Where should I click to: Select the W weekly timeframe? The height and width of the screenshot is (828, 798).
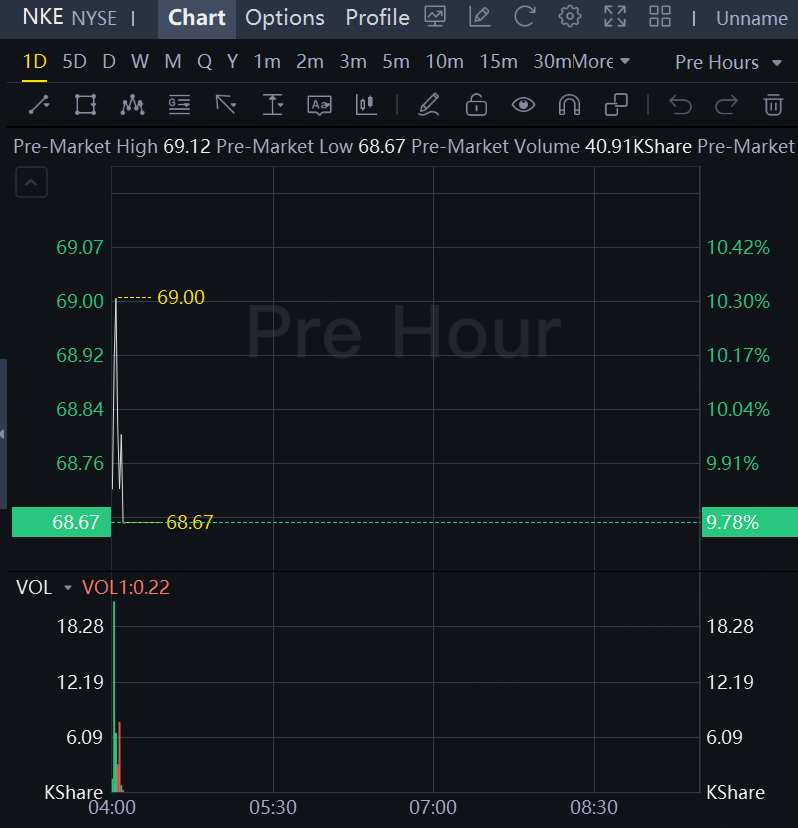(140, 62)
